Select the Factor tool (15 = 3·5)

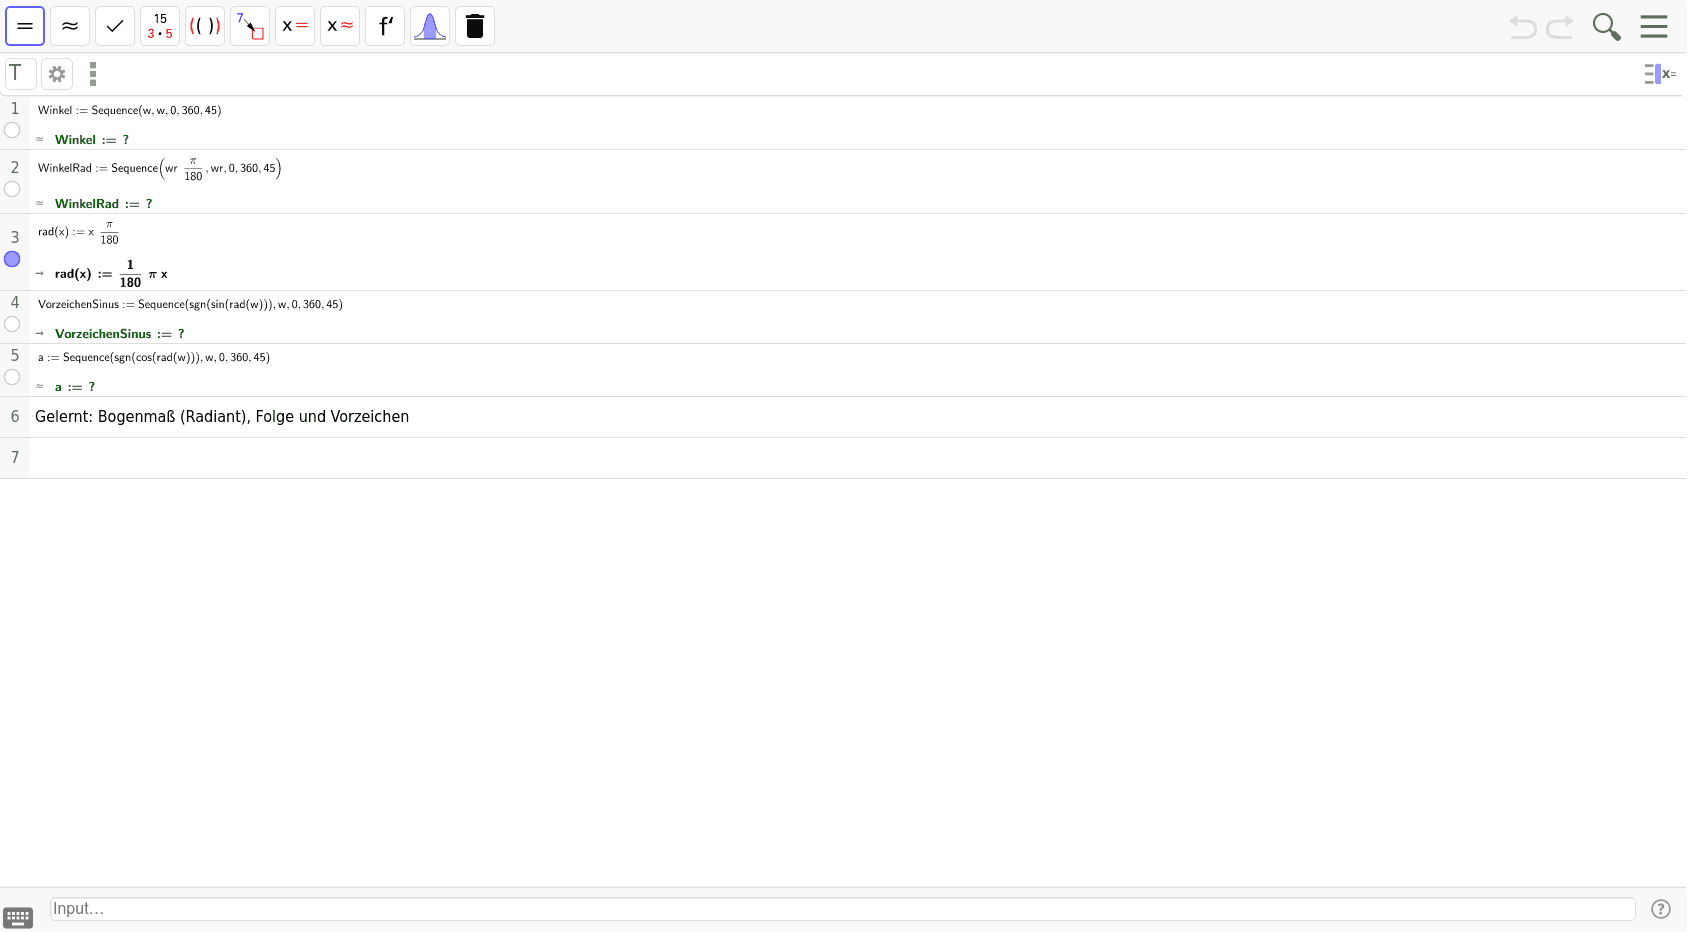click(x=160, y=26)
